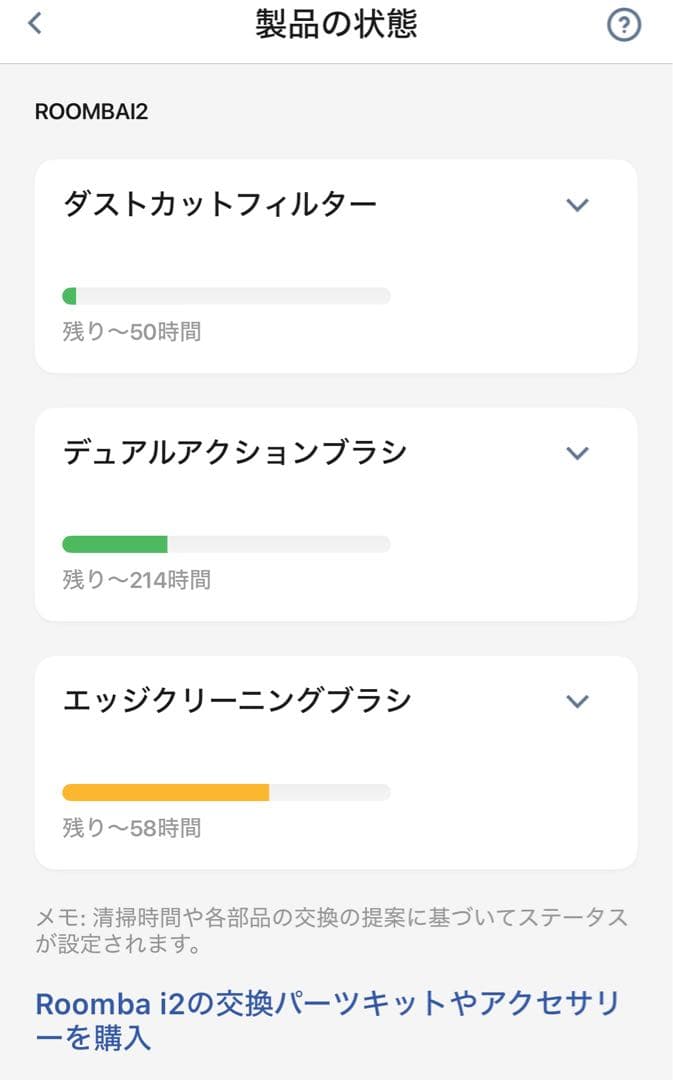This screenshot has width=673, height=1080.
Task: Click the ROOMBAI2 device name label
Action: (x=91, y=111)
